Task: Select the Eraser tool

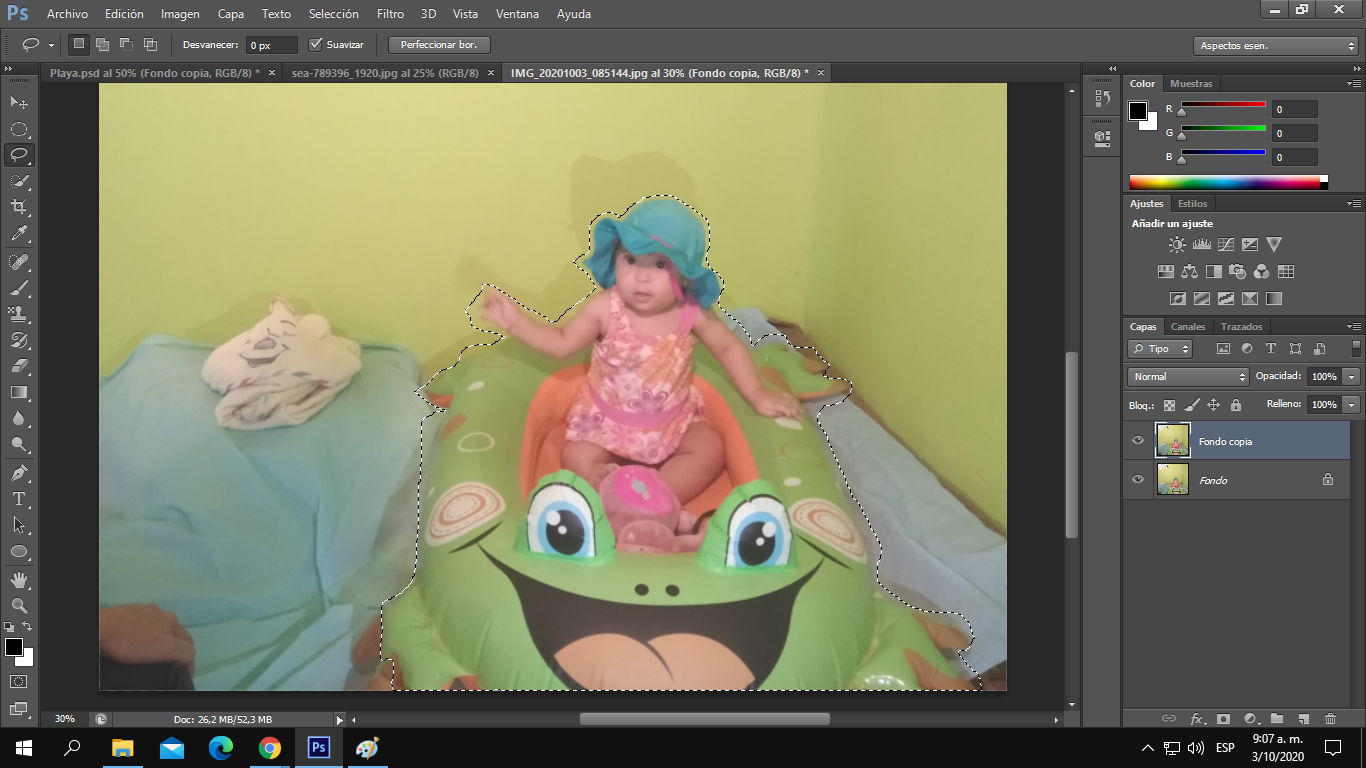Action: (19, 366)
